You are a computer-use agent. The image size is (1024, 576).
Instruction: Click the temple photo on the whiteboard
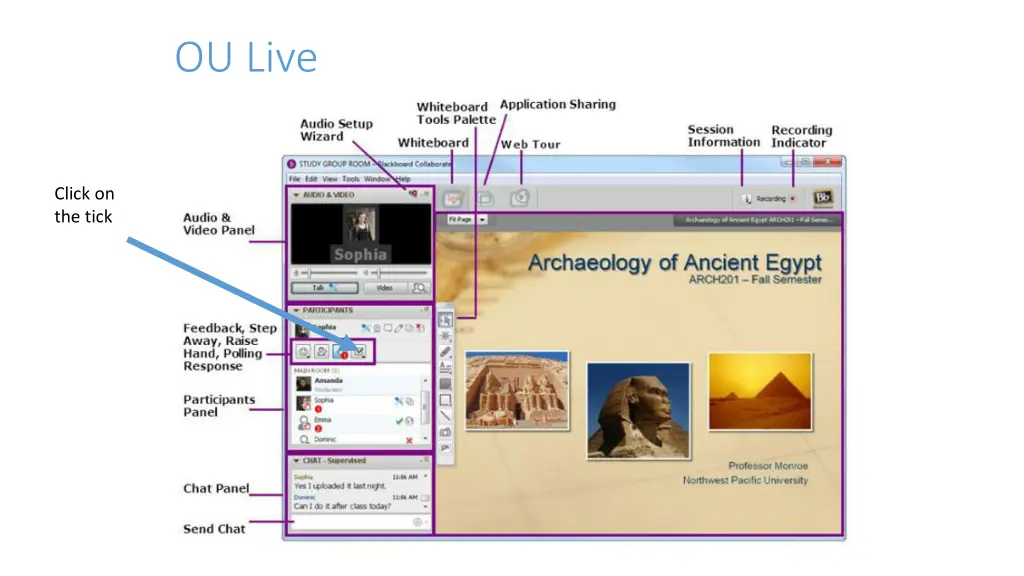(x=517, y=391)
